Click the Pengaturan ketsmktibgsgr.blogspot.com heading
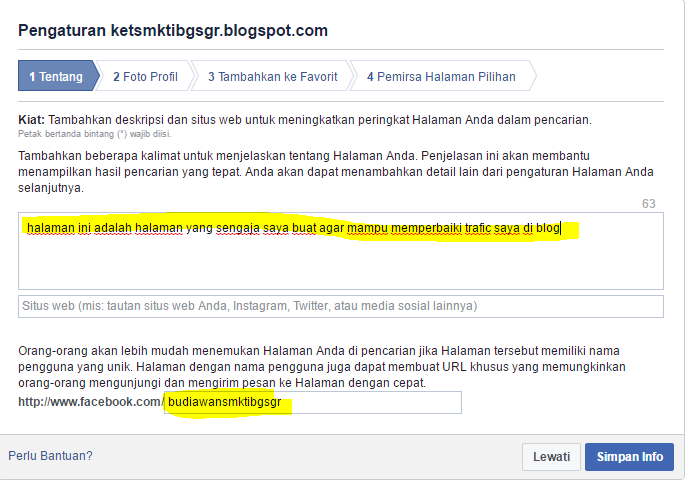This screenshot has height=484, width=691. (173, 30)
